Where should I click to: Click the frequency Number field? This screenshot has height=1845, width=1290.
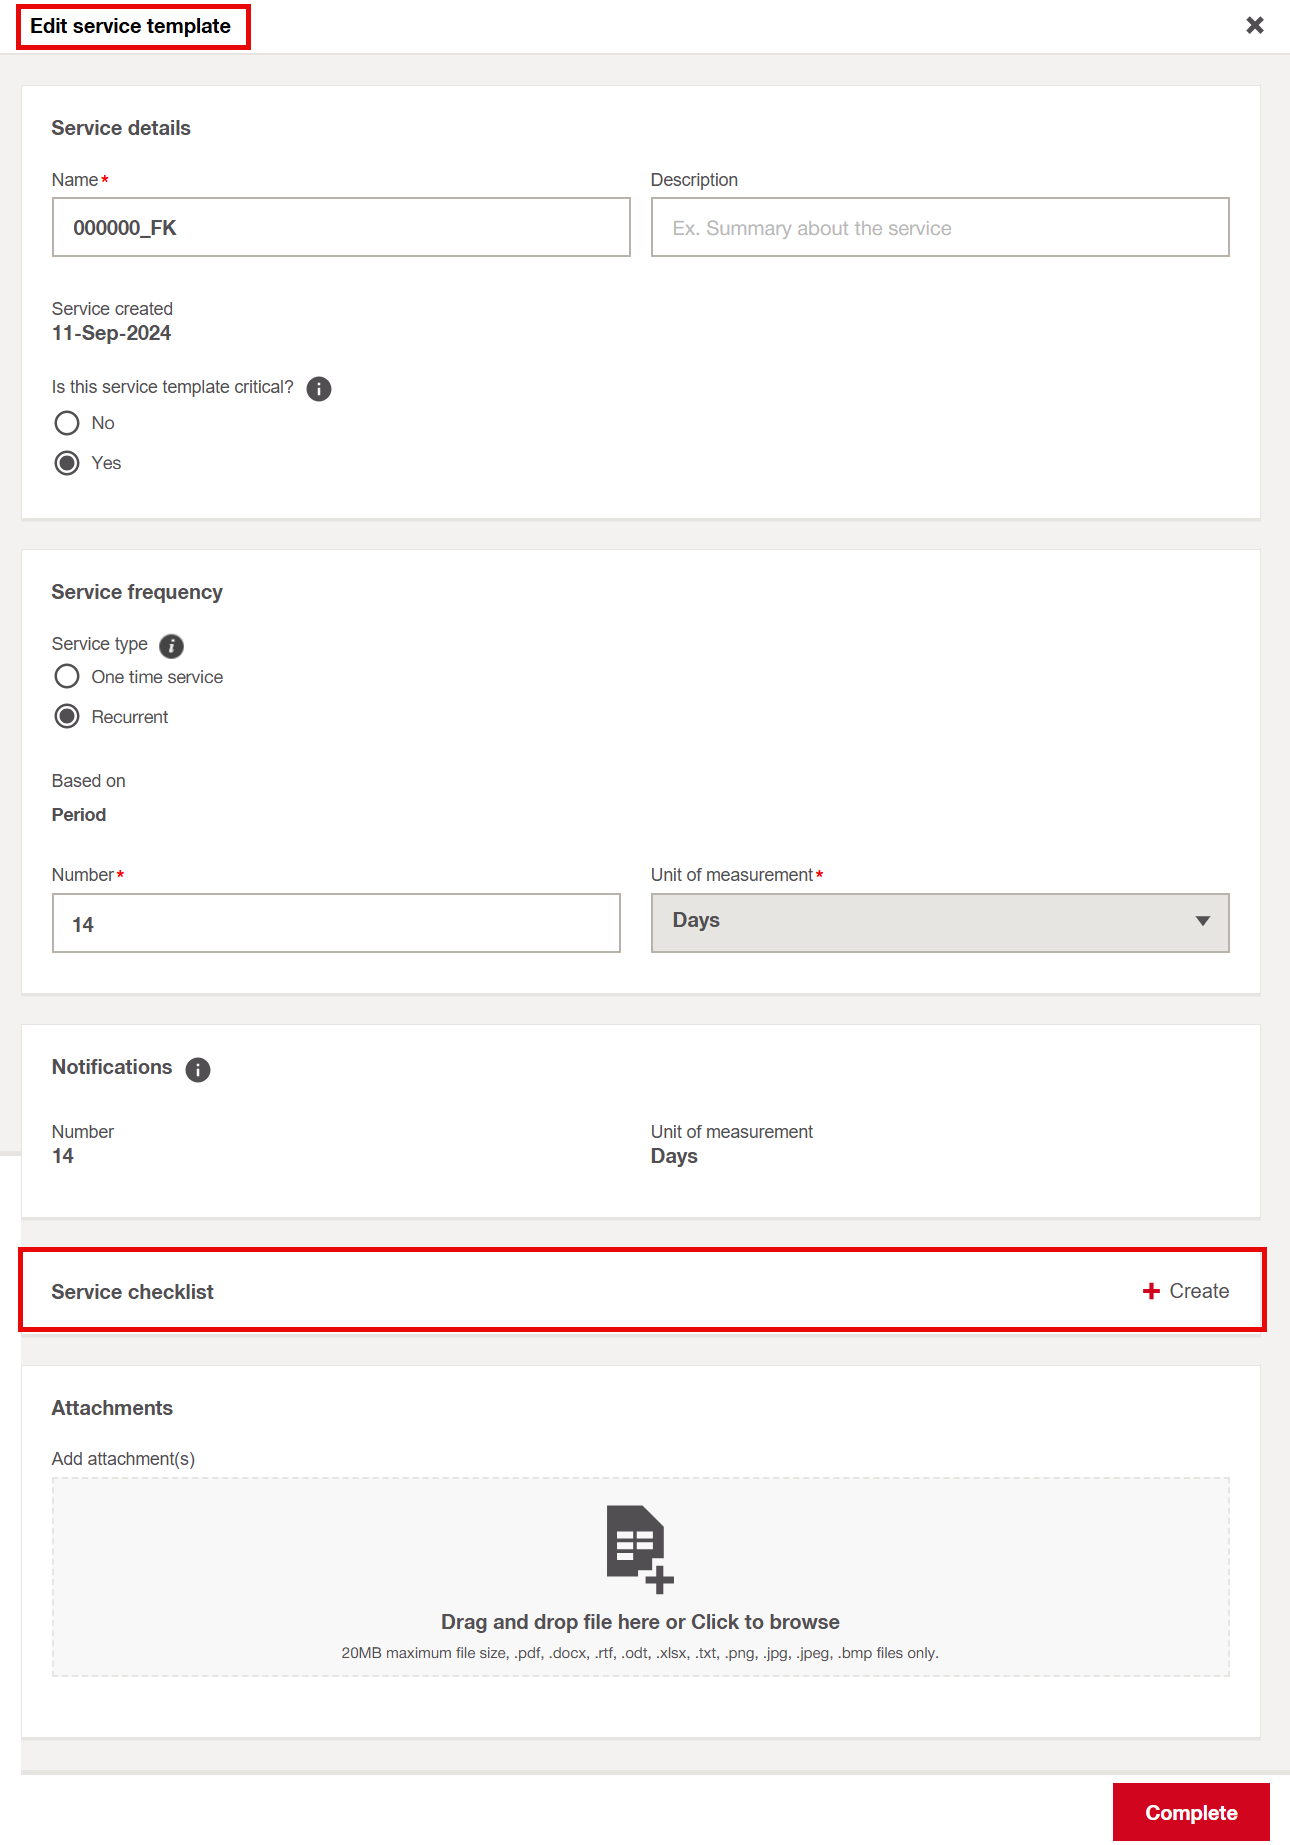pyautogui.click(x=336, y=923)
